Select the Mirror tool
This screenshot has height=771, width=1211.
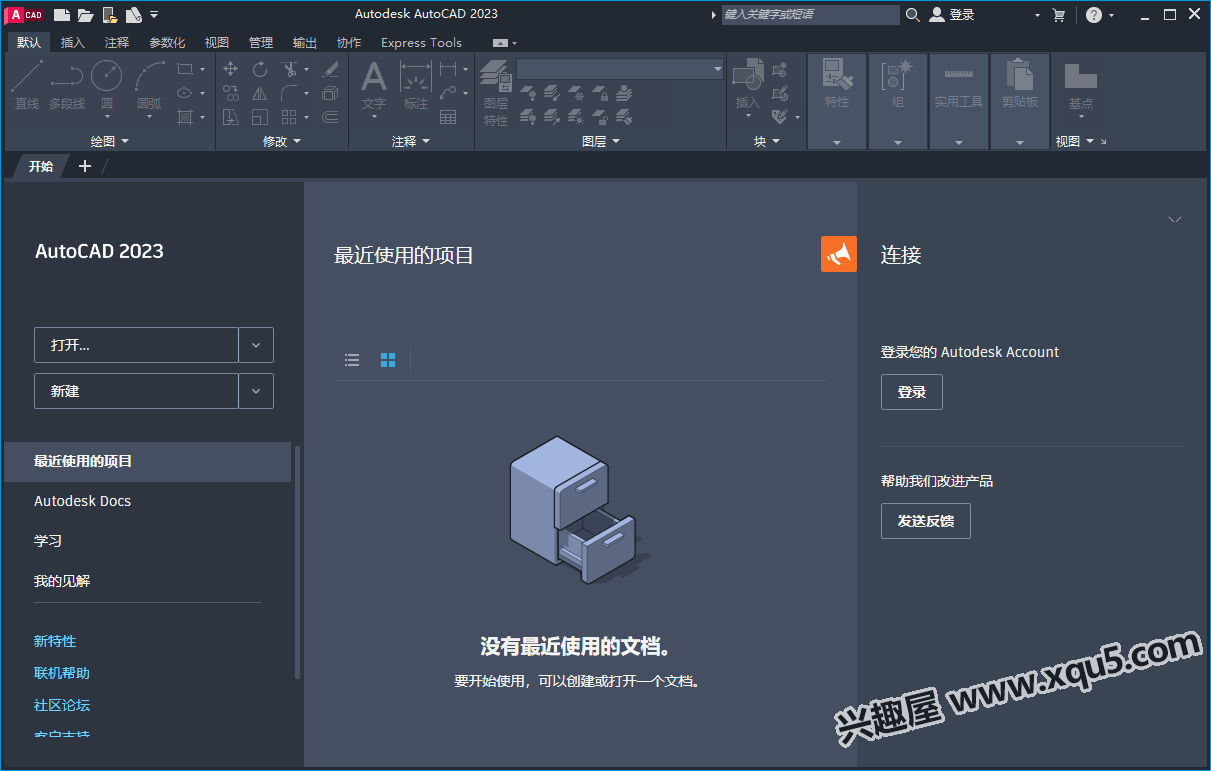260,93
